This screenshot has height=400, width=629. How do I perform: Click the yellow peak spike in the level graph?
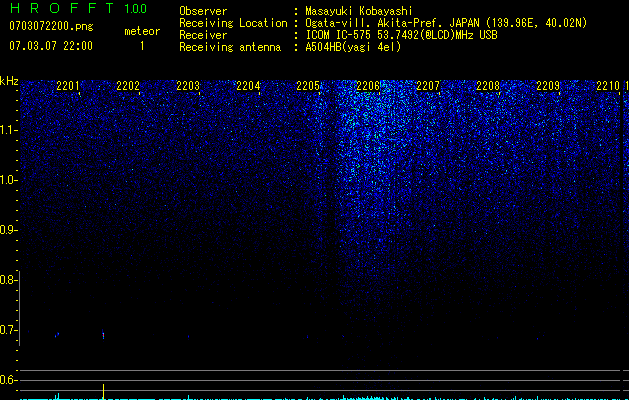pos(103,391)
